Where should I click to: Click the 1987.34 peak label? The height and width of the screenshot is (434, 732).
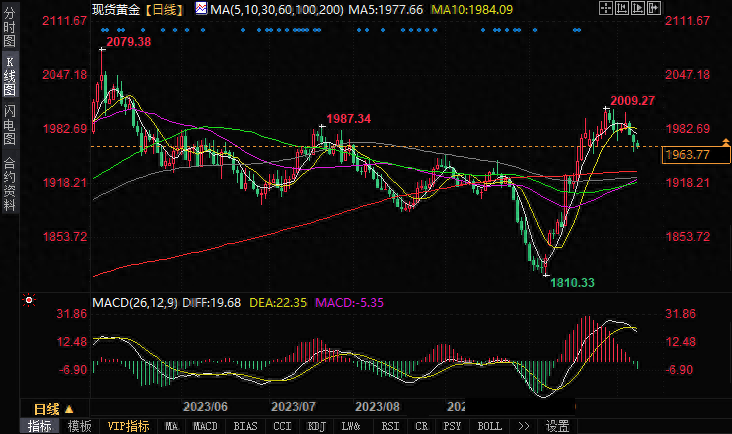pos(349,119)
